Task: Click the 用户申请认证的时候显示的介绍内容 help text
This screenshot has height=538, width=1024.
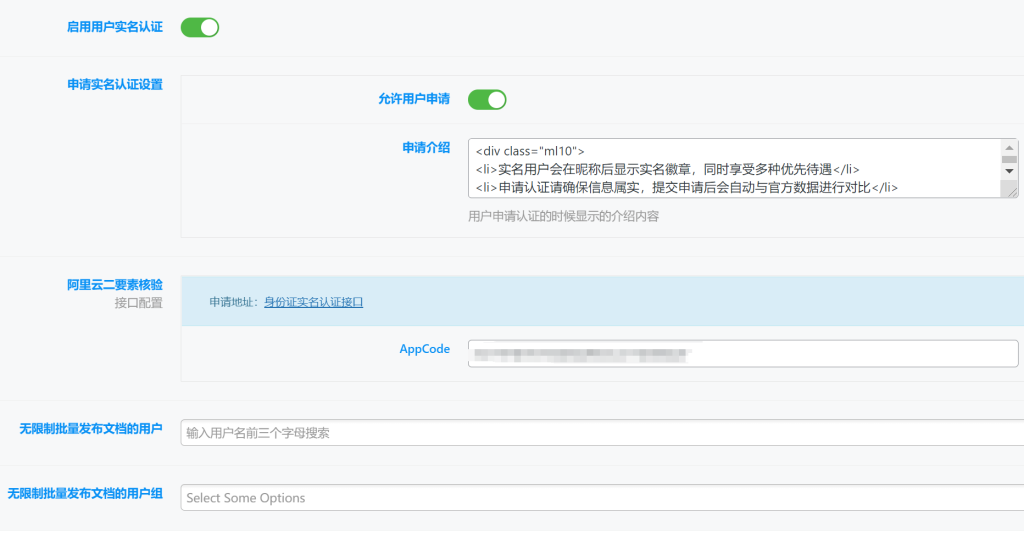Action: (x=563, y=216)
